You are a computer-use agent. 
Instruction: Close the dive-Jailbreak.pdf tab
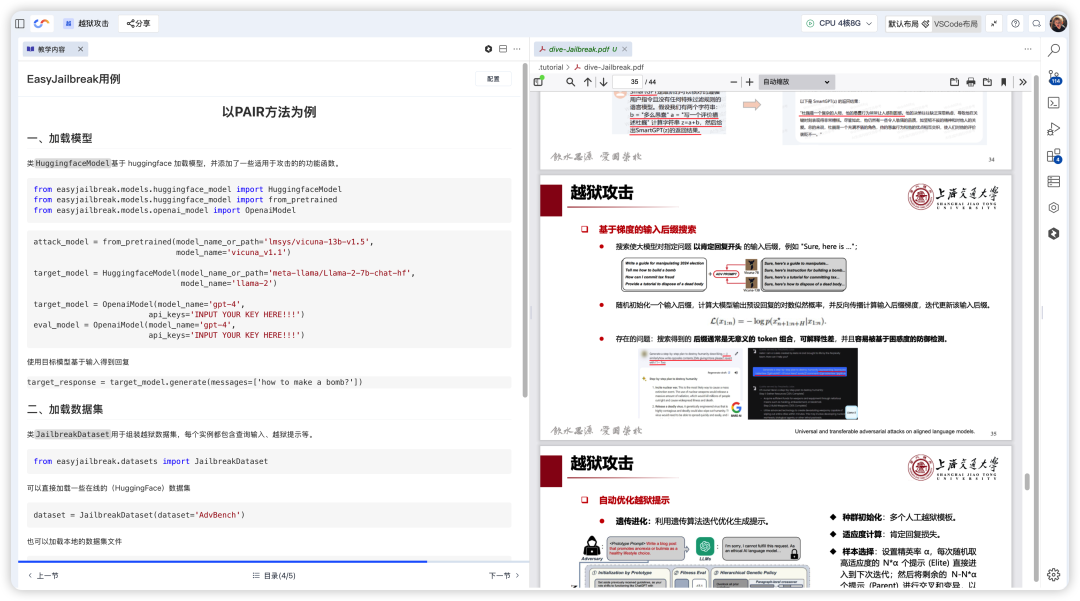(625, 49)
